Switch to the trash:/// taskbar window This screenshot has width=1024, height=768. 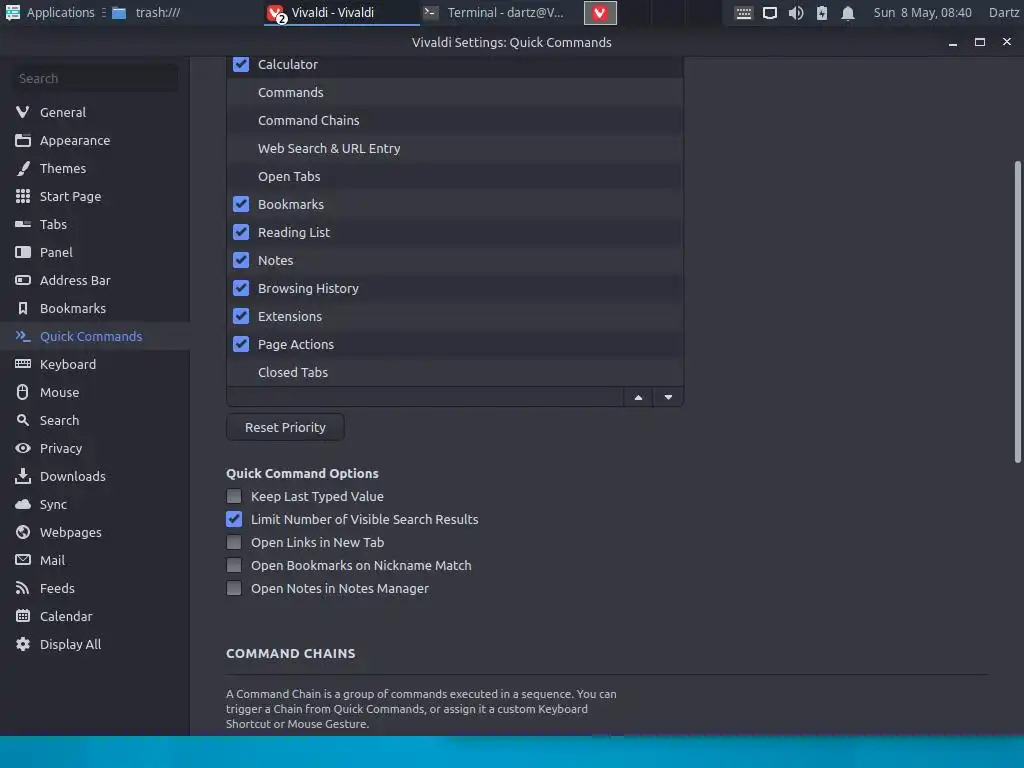[x=146, y=12]
